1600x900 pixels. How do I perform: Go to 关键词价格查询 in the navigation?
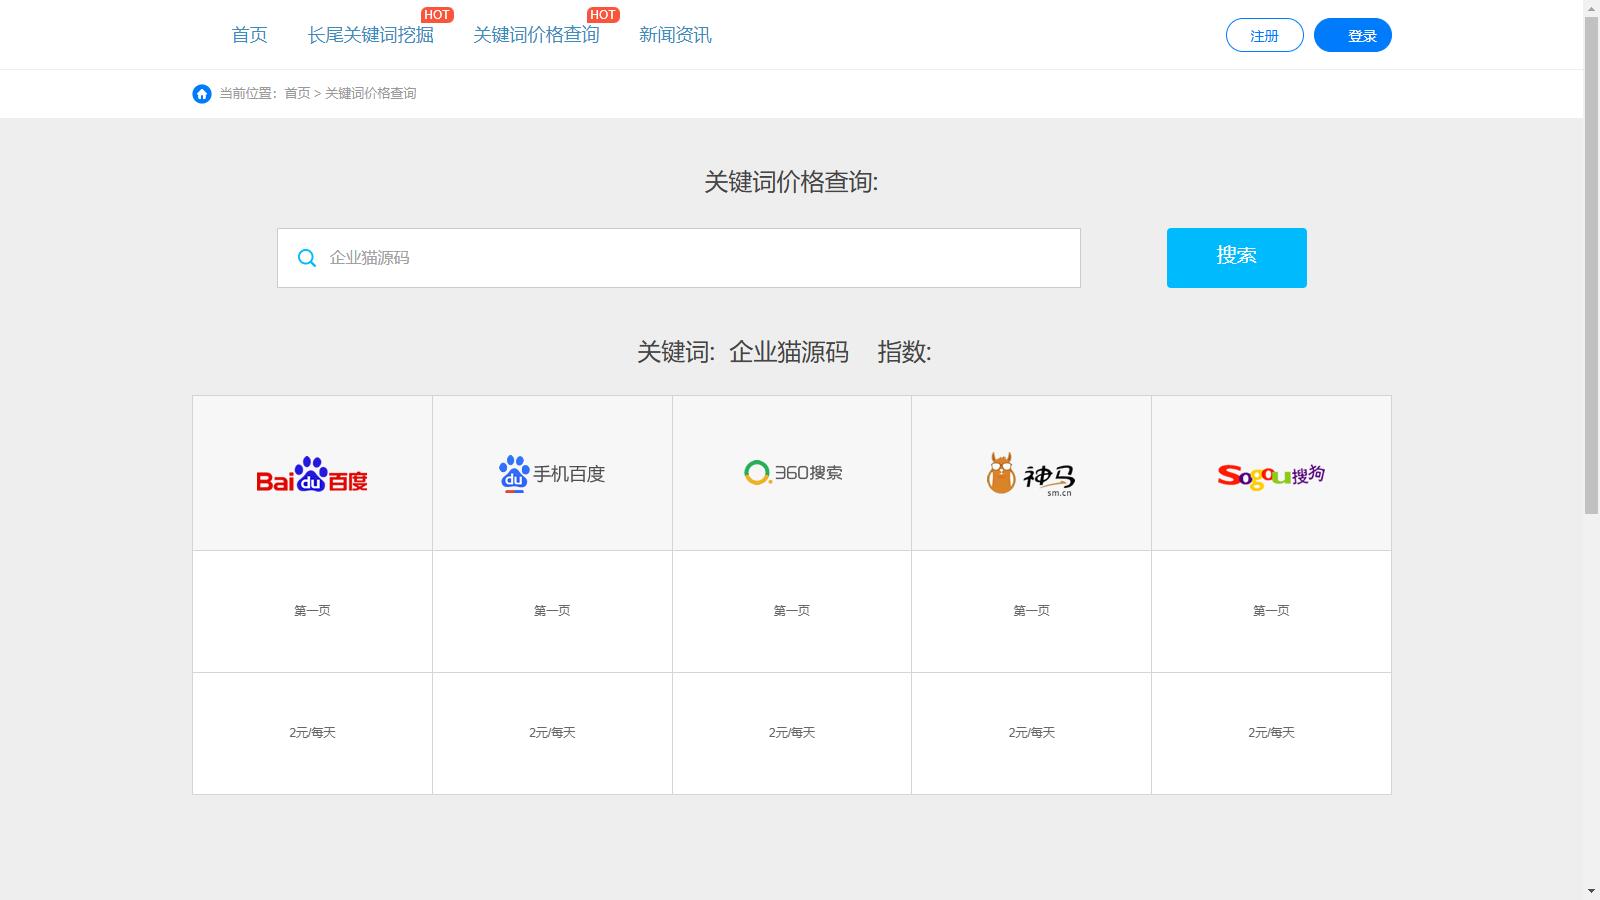[536, 36]
